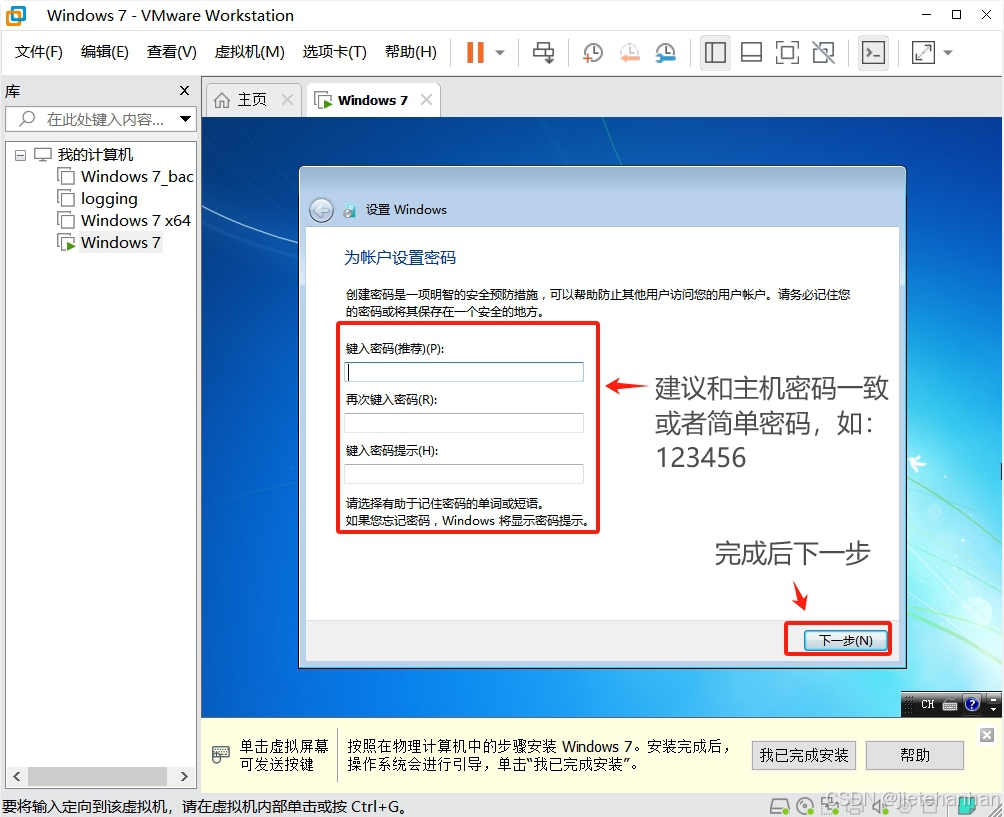This screenshot has height=817, width=1004.
Task: Select 我的计算机 in the library tree
Action: [x=95, y=155]
